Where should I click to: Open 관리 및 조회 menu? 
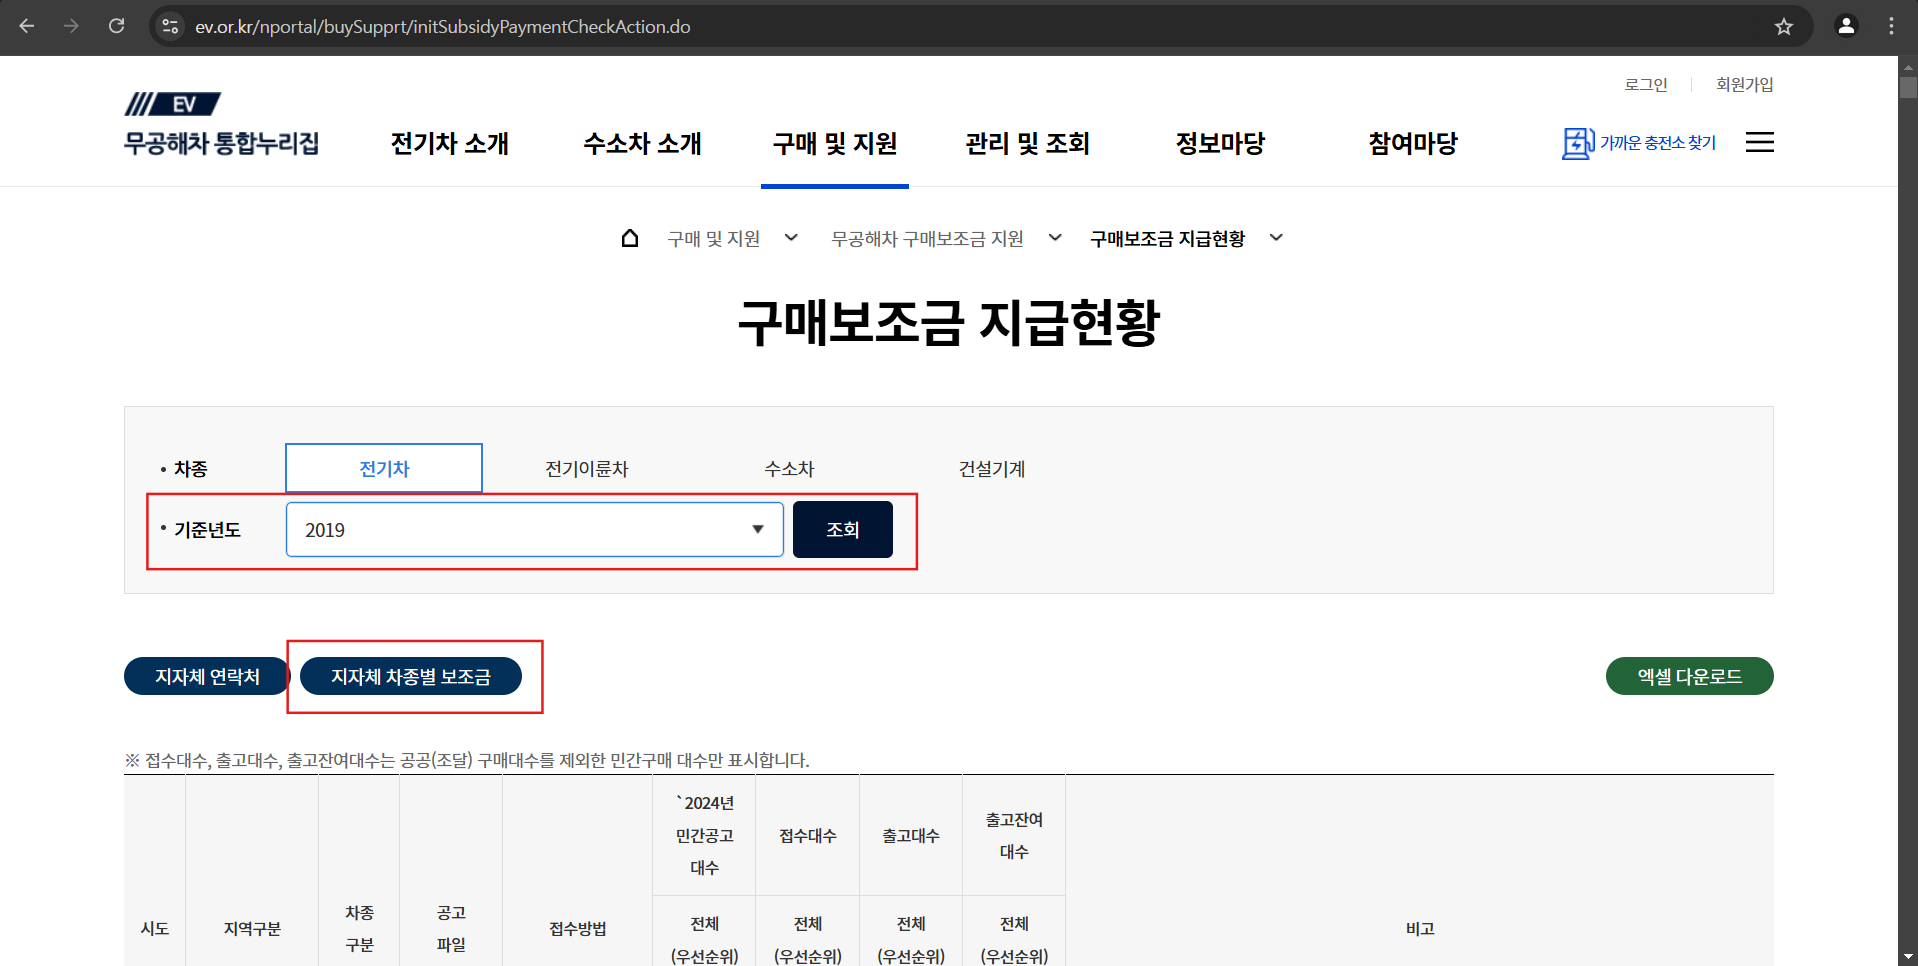tap(1027, 143)
